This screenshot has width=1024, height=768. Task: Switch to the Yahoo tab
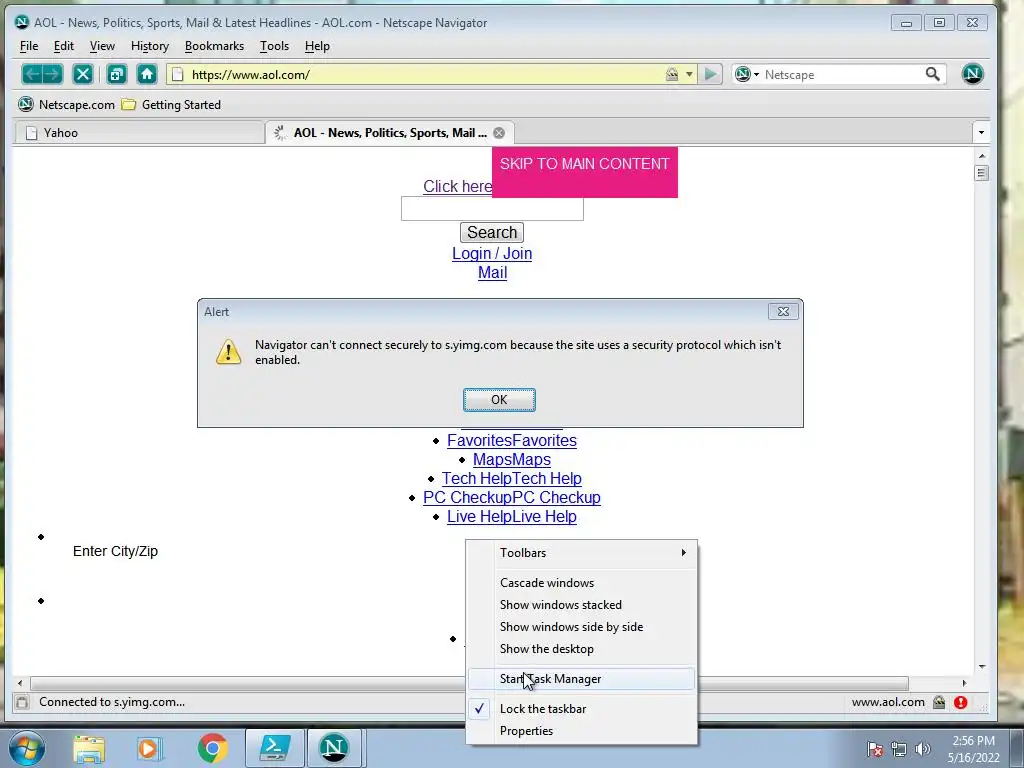point(140,133)
